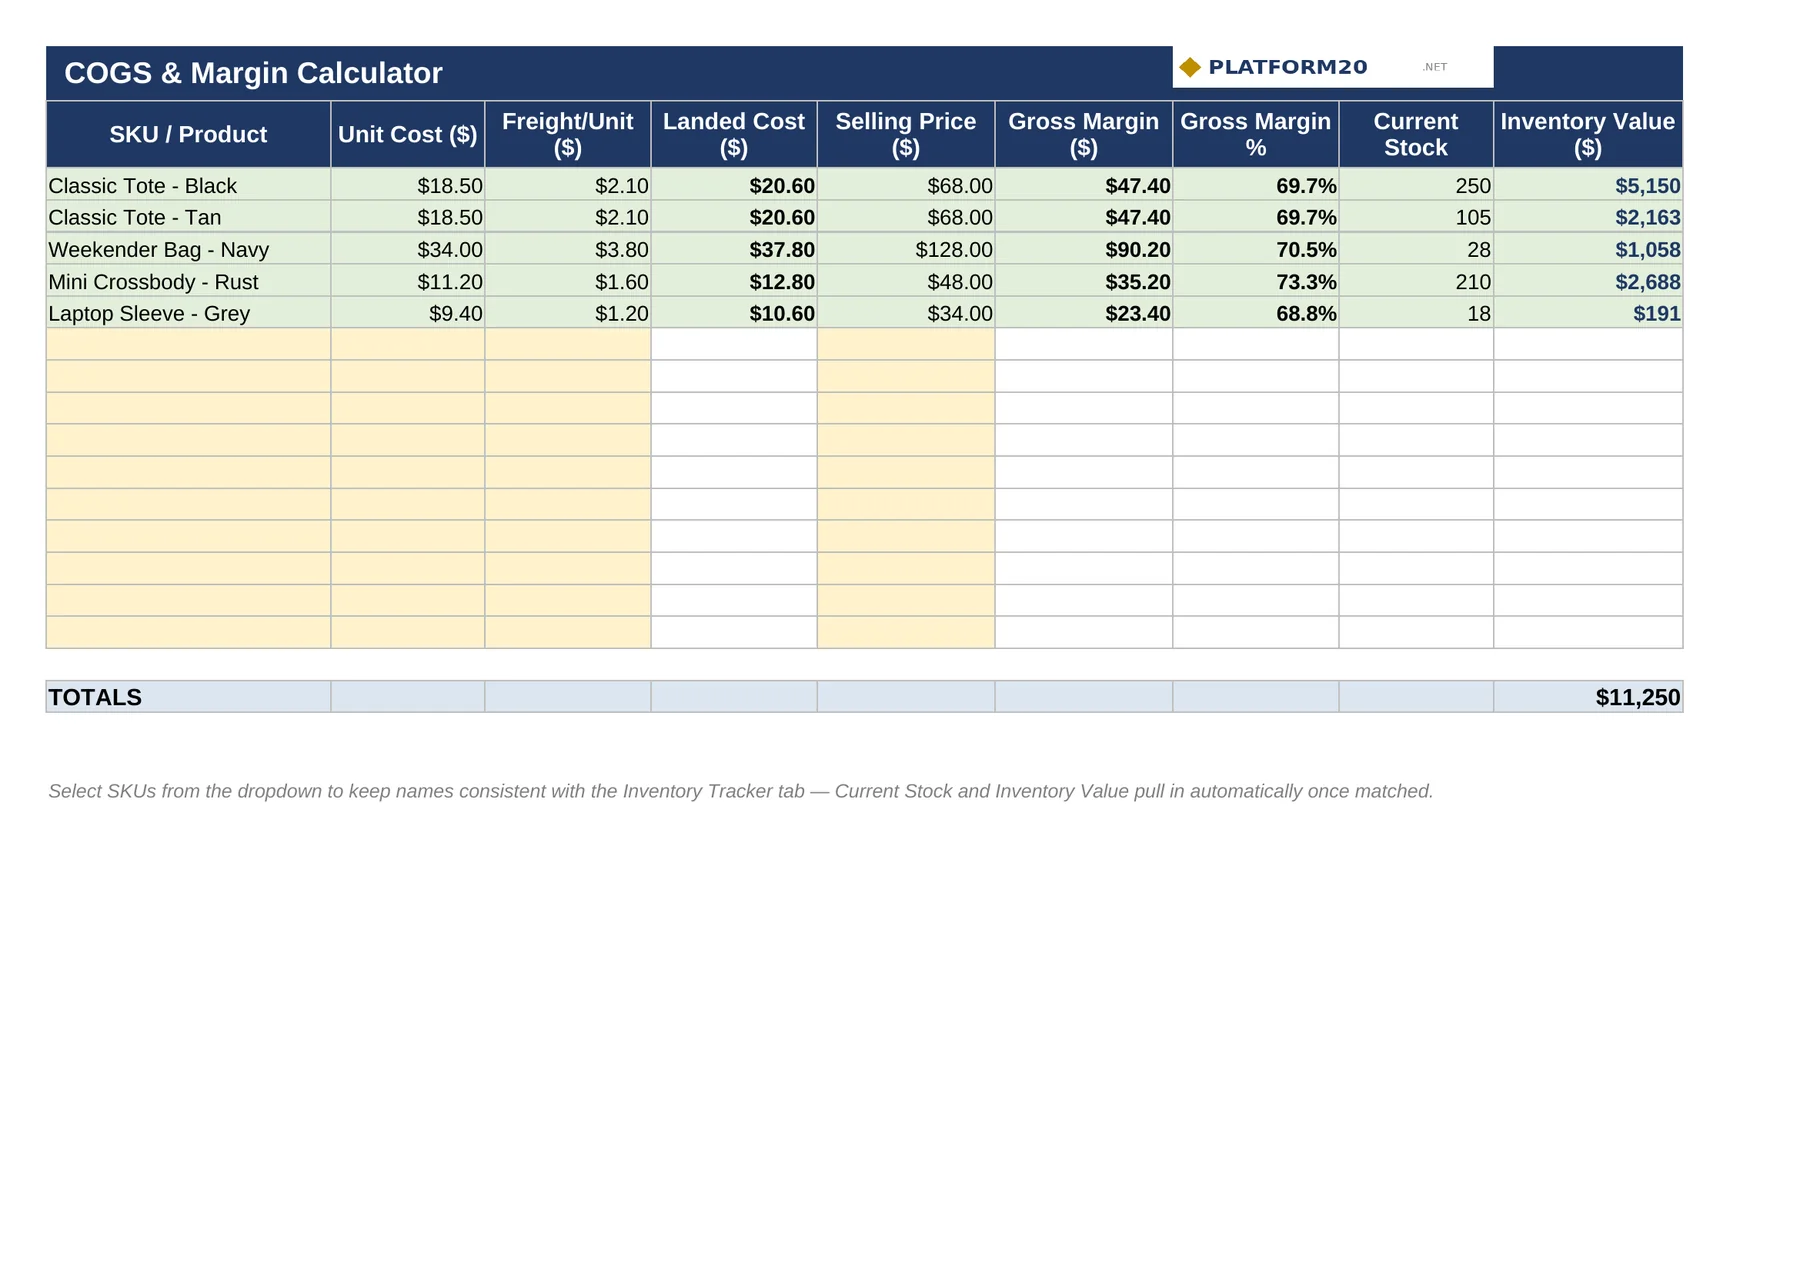Click the Gross Margin ($) column header
Screen dimensions: 1800x1272
pyautogui.click(x=1084, y=134)
